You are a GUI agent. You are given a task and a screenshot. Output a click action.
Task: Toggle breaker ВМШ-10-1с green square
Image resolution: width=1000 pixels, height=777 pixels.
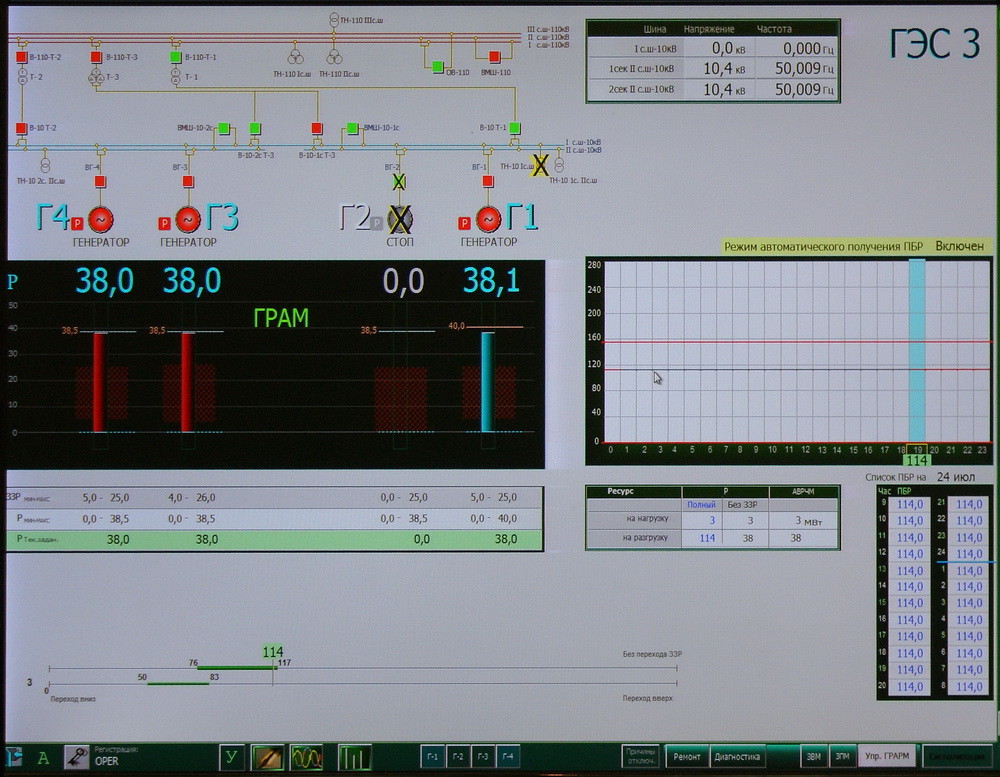point(352,128)
